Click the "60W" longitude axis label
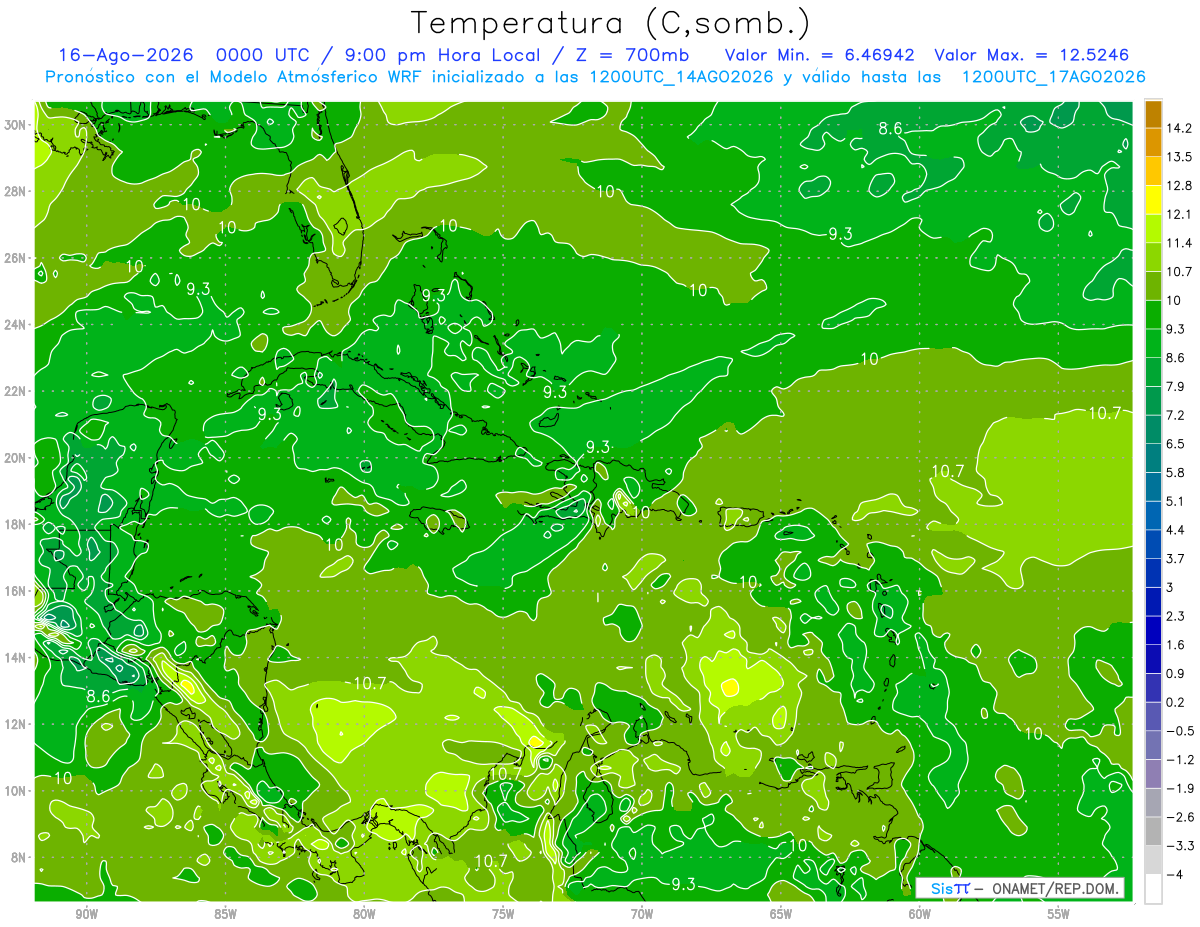The height and width of the screenshot is (927, 1200). point(919,914)
